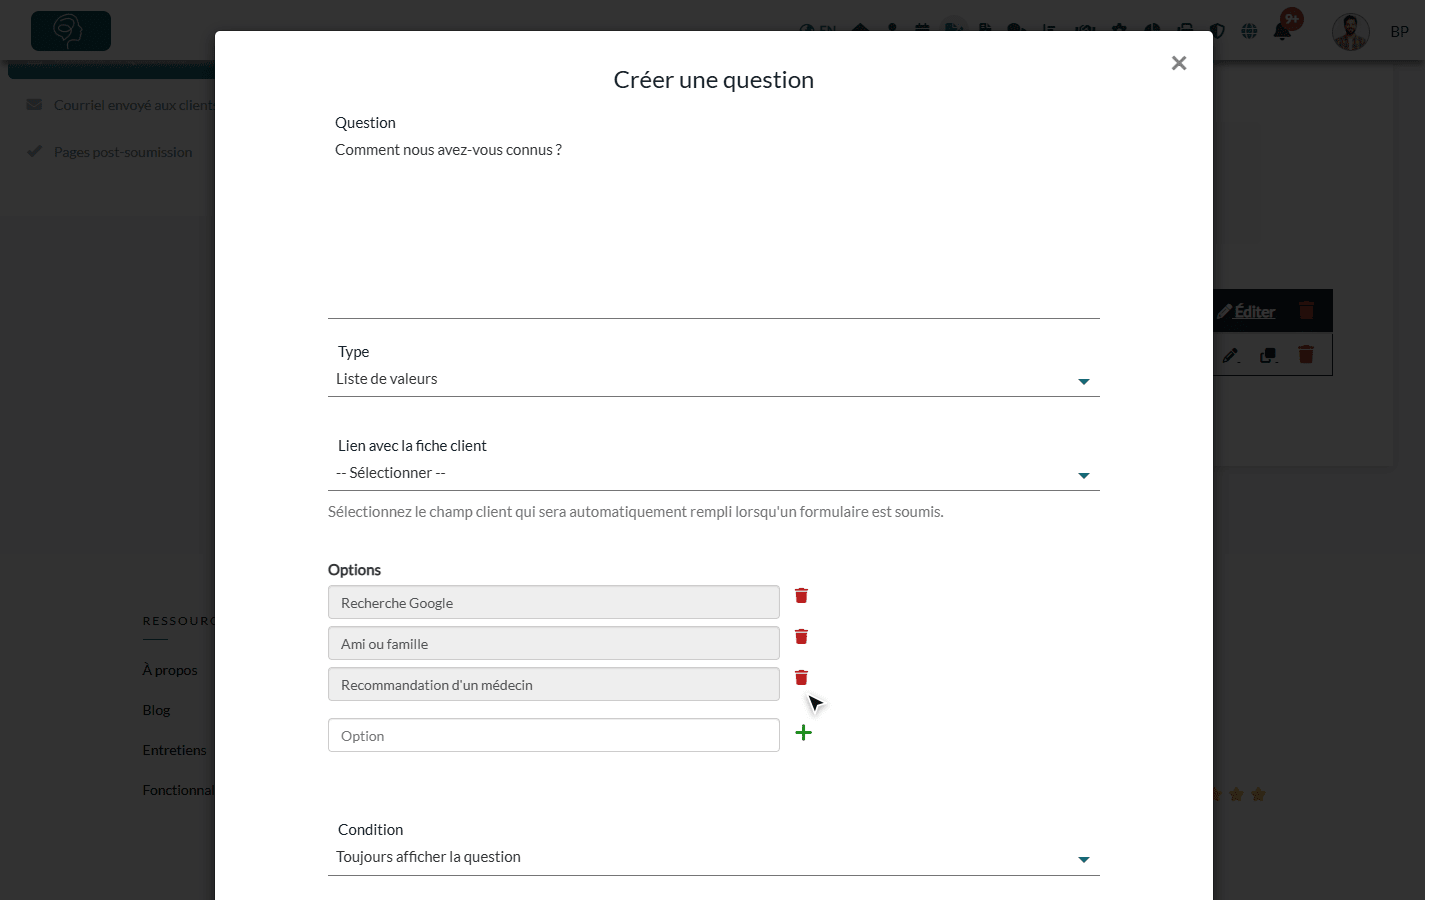Expand the Condition dropdown
Image resolution: width=1440 pixels, height=900 pixels.
[714, 857]
